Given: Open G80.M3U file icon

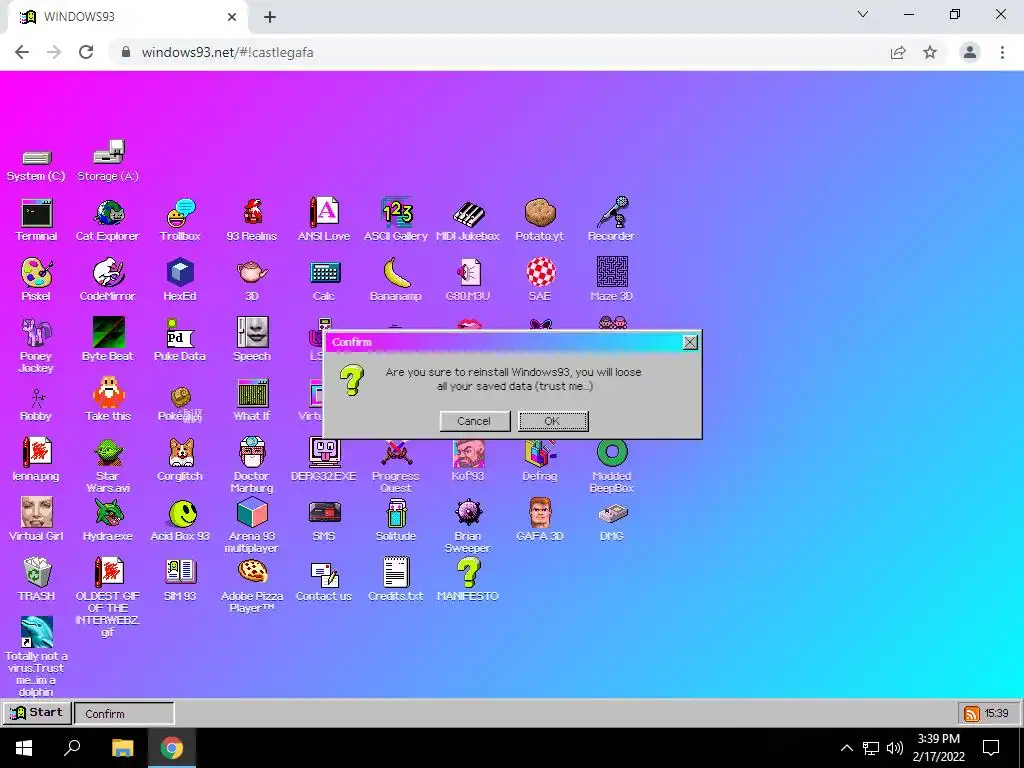Looking at the screenshot, I should 468,273.
